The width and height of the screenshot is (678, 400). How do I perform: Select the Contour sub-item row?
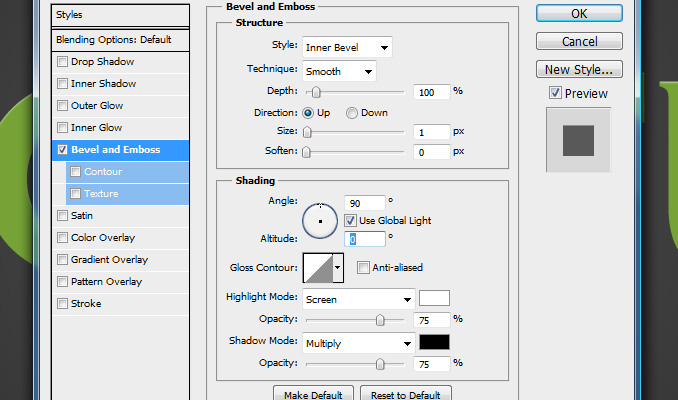click(x=127, y=172)
